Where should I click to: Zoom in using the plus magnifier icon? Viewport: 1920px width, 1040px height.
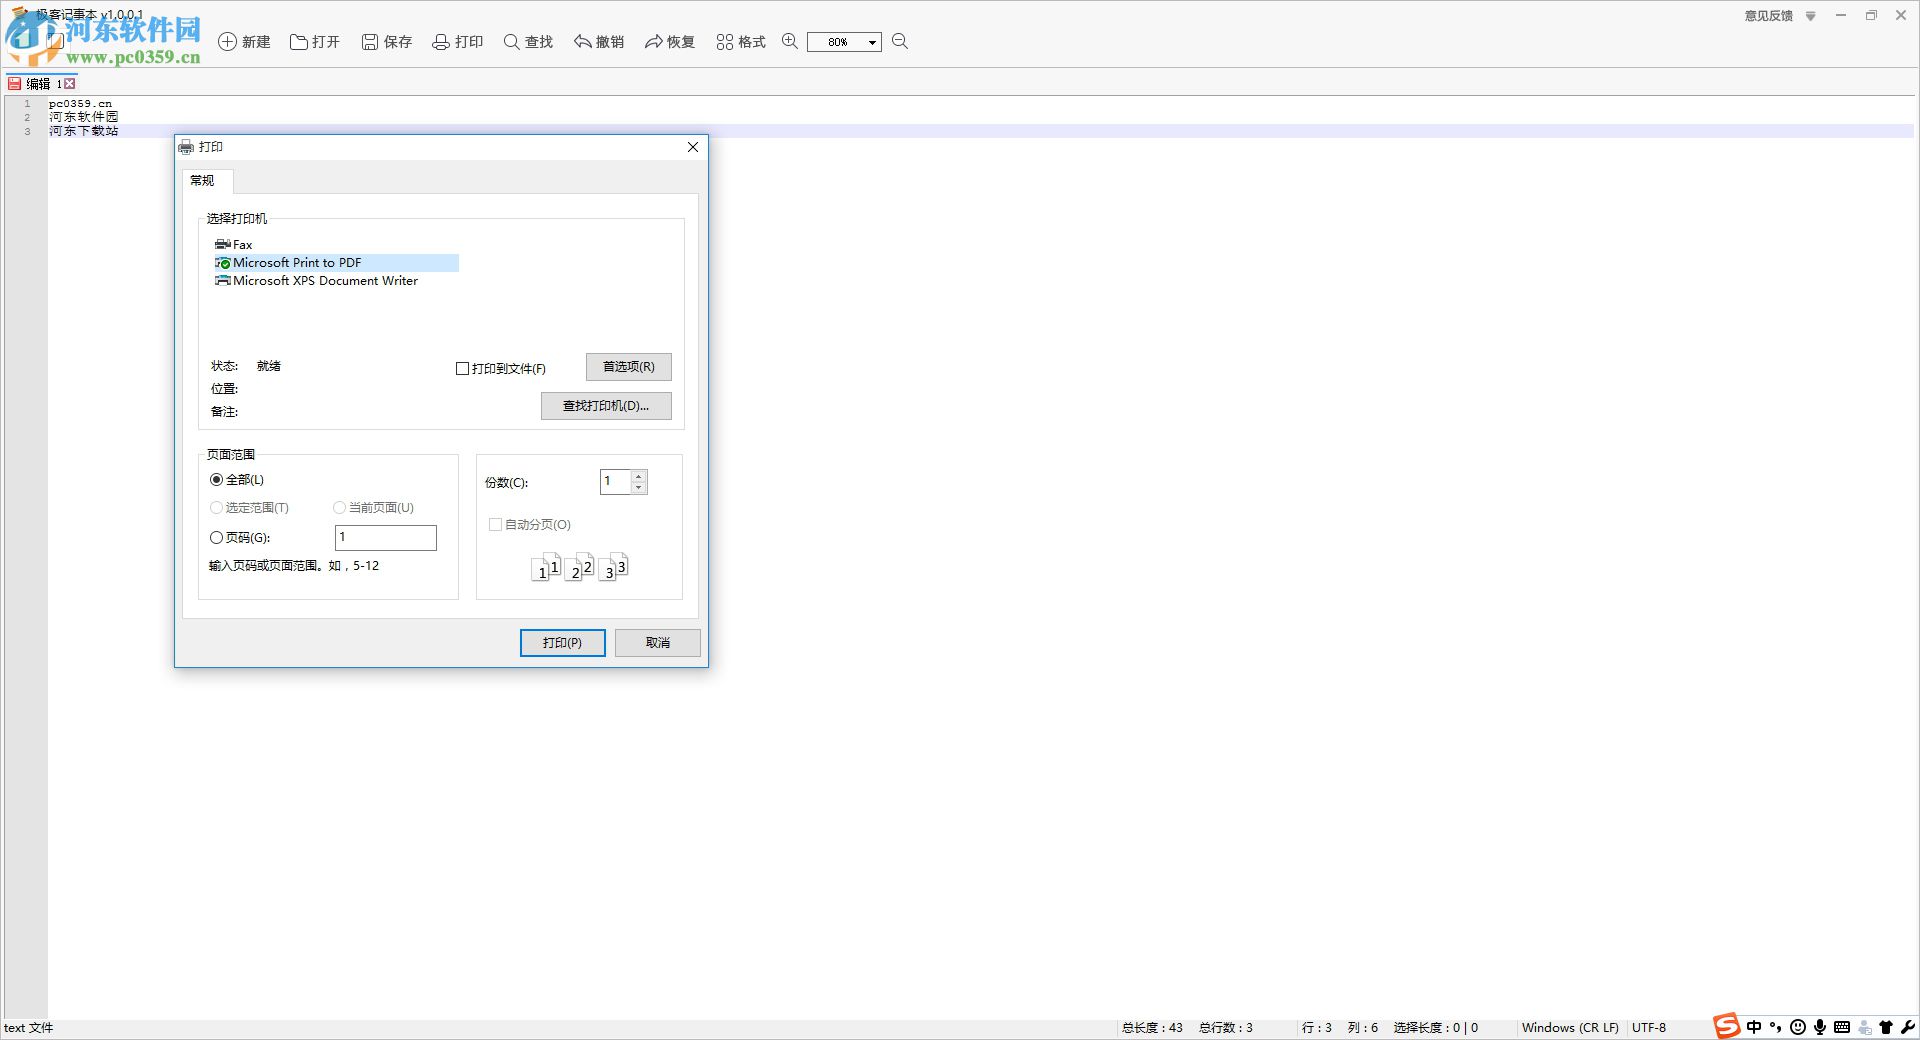pyautogui.click(x=790, y=41)
